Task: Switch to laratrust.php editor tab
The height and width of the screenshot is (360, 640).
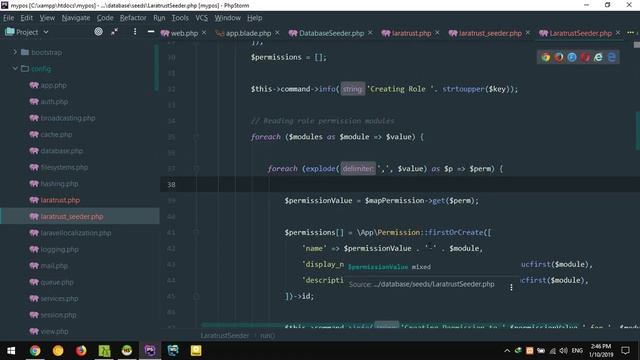Action: pyautogui.click(x=407, y=33)
